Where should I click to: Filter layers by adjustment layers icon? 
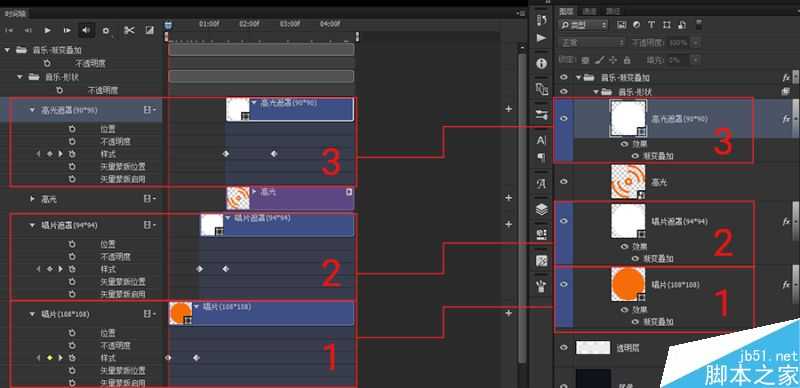(637, 25)
